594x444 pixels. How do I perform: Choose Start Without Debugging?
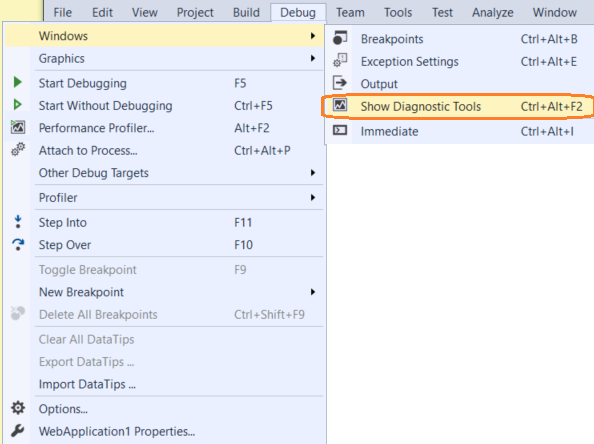click(x=164, y=105)
